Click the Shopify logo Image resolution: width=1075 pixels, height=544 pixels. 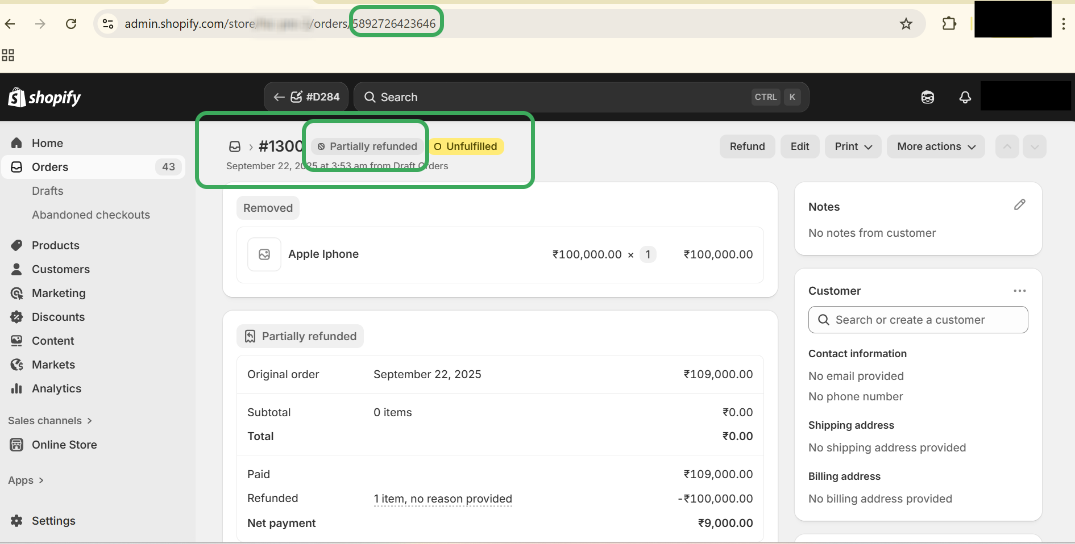pyautogui.click(x=45, y=97)
